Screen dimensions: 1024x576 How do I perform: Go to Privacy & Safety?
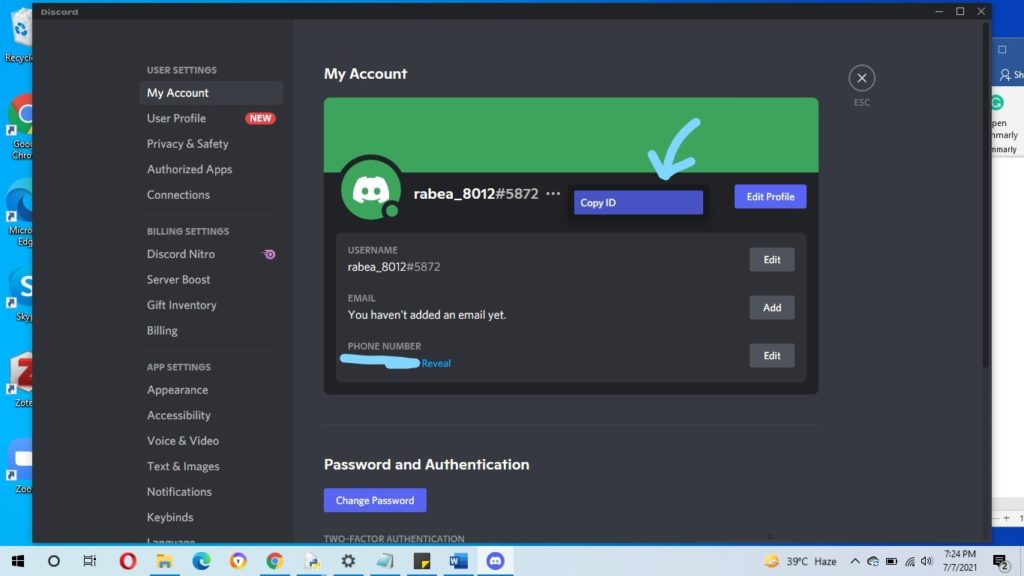211,144
